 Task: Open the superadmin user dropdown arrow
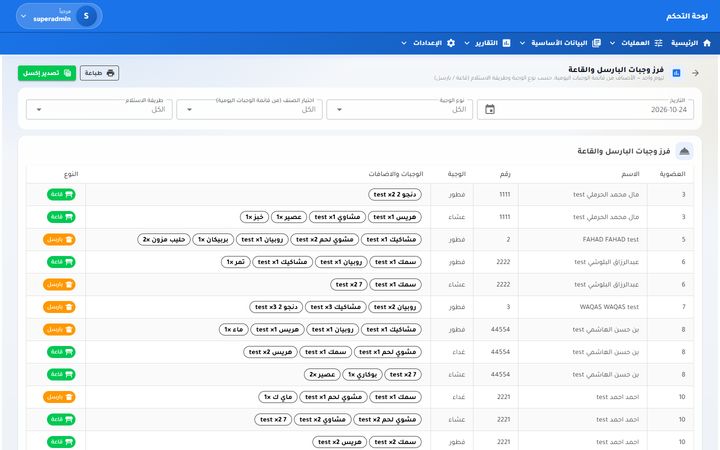(23, 16)
